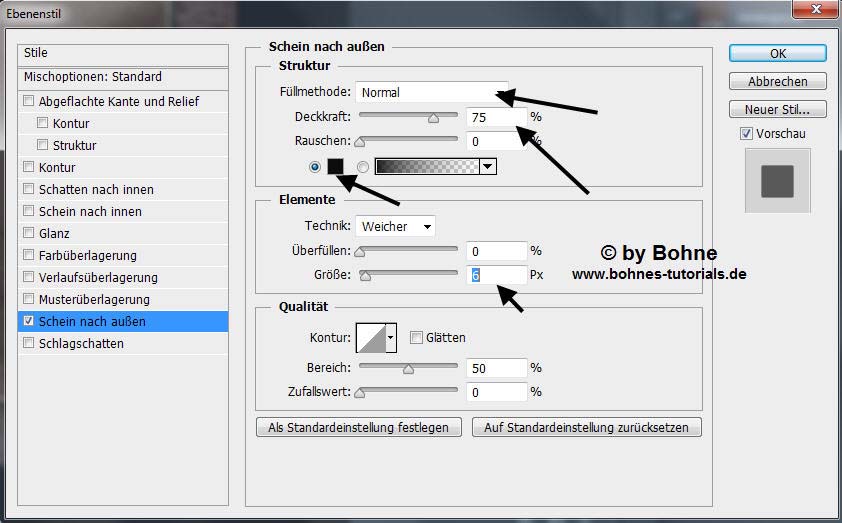Screen dimensions: 842x523
Task: Open the Technik dropdown set to Weicher
Action: coord(395,227)
